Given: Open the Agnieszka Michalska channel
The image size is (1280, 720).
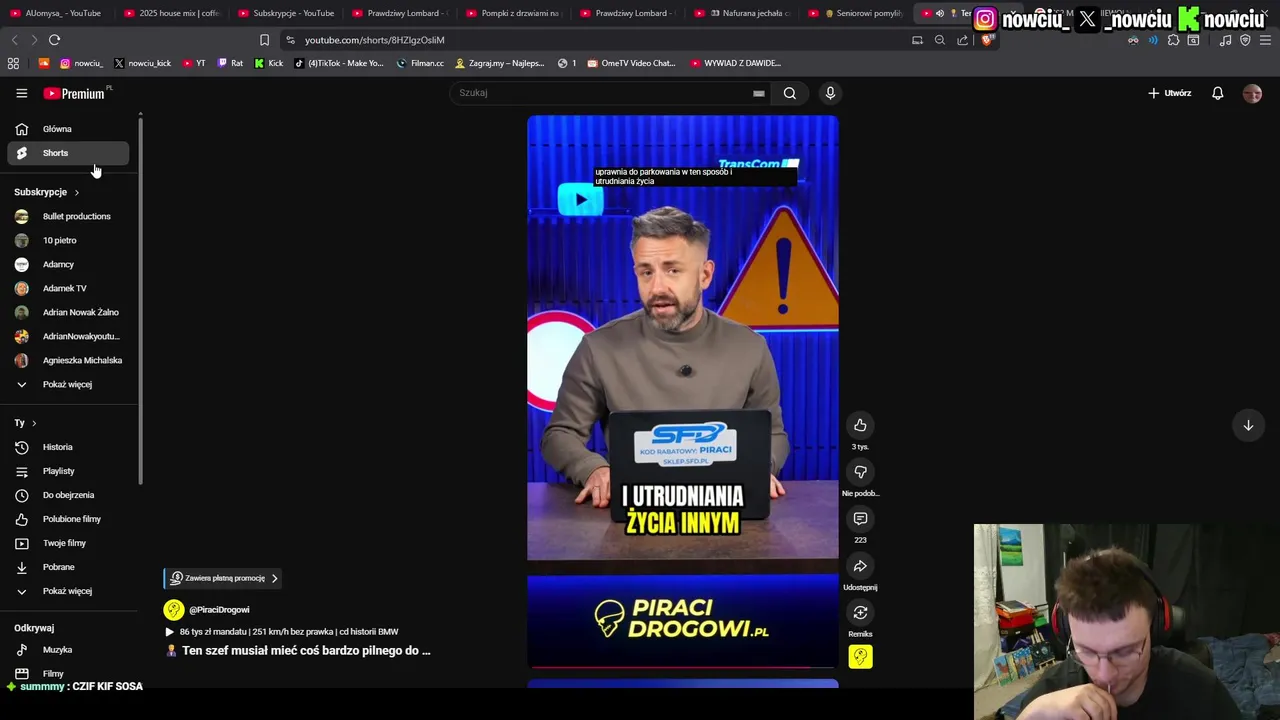Looking at the screenshot, I should pyautogui.click(x=68, y=360).
